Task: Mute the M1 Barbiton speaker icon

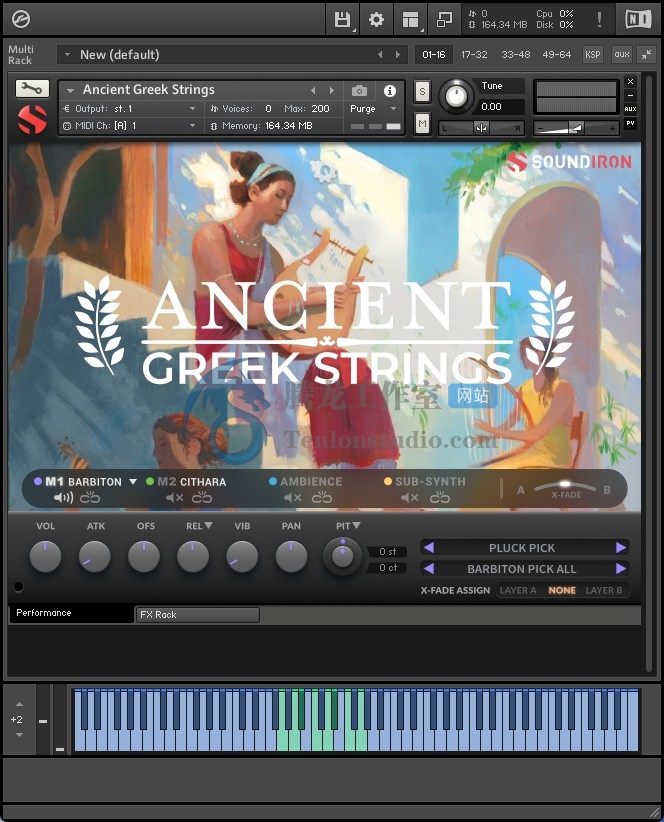Action: (63, 497)
